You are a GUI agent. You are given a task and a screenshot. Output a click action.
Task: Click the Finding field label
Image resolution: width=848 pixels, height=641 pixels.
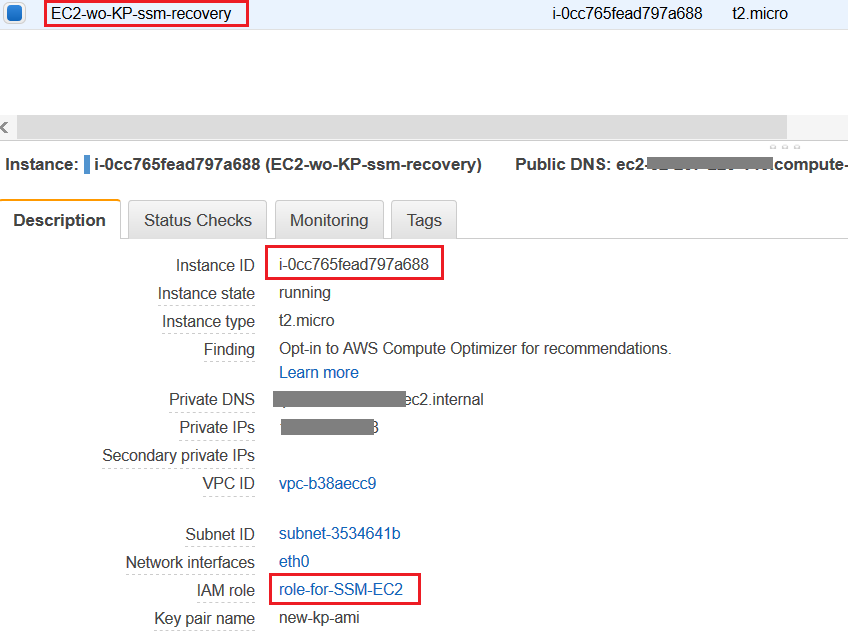tap(229, 350)
